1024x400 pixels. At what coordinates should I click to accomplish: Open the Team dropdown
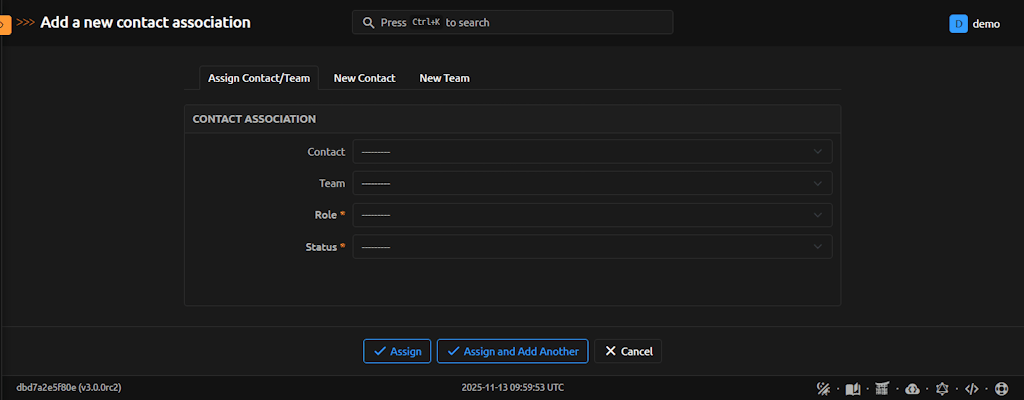click(x=592, y=184)
